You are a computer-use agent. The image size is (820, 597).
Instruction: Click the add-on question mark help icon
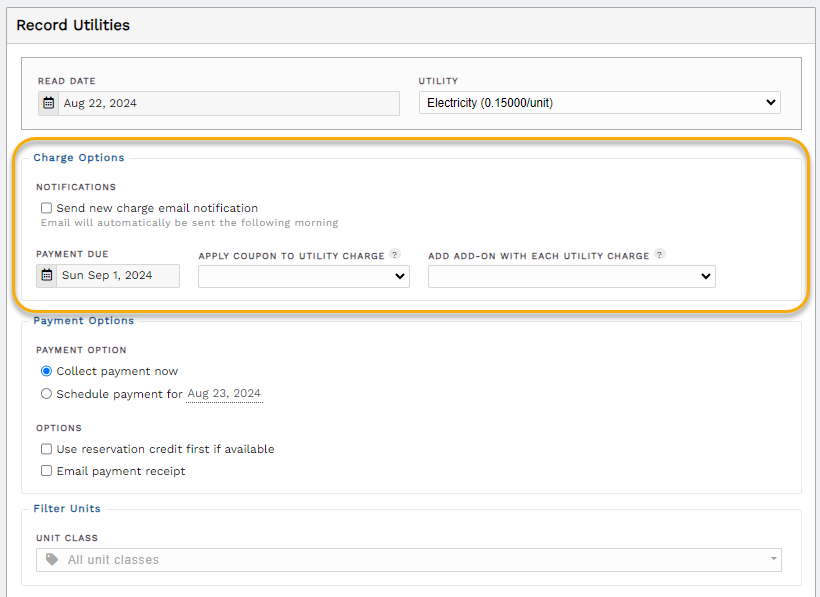(x=659, y=255)
